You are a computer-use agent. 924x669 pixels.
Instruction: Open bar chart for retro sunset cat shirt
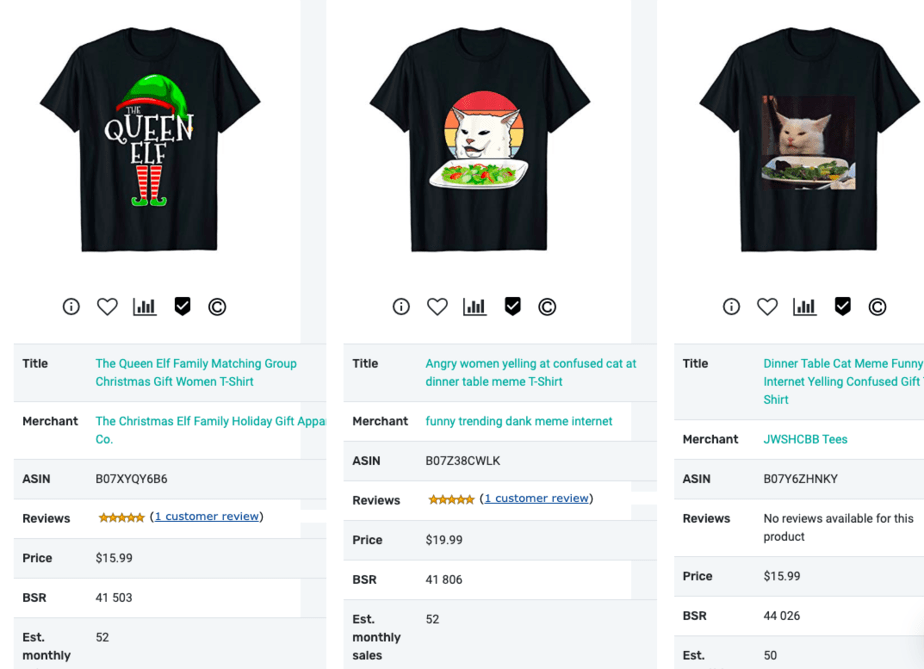pyautogui.click(x=474, y=307)
